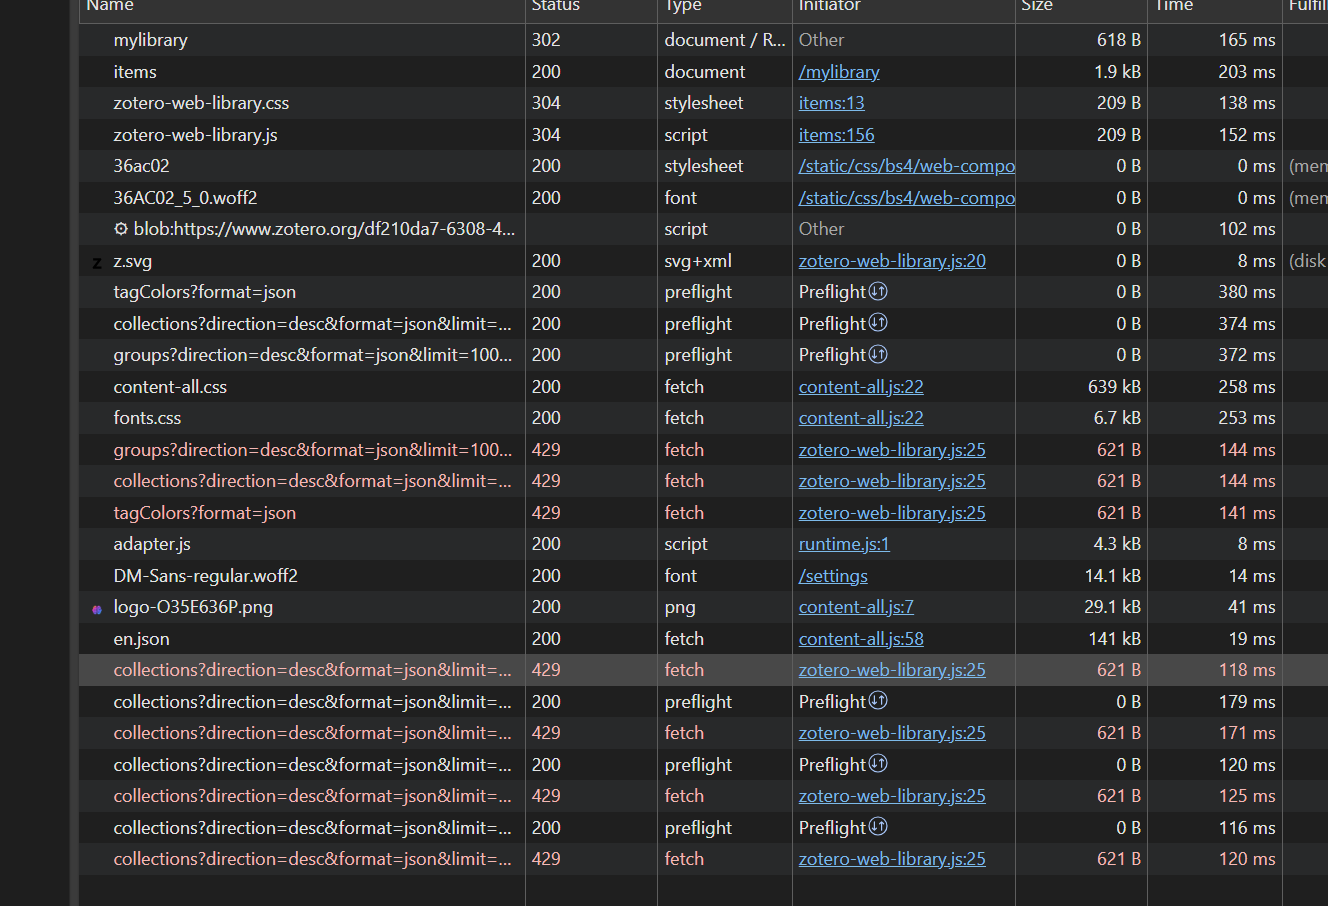This screenshot has height=906, width=1328.
Task: Open zotero-web-library.js:25 link in tagColors 429 row
Action: click(x=892, y=513)
